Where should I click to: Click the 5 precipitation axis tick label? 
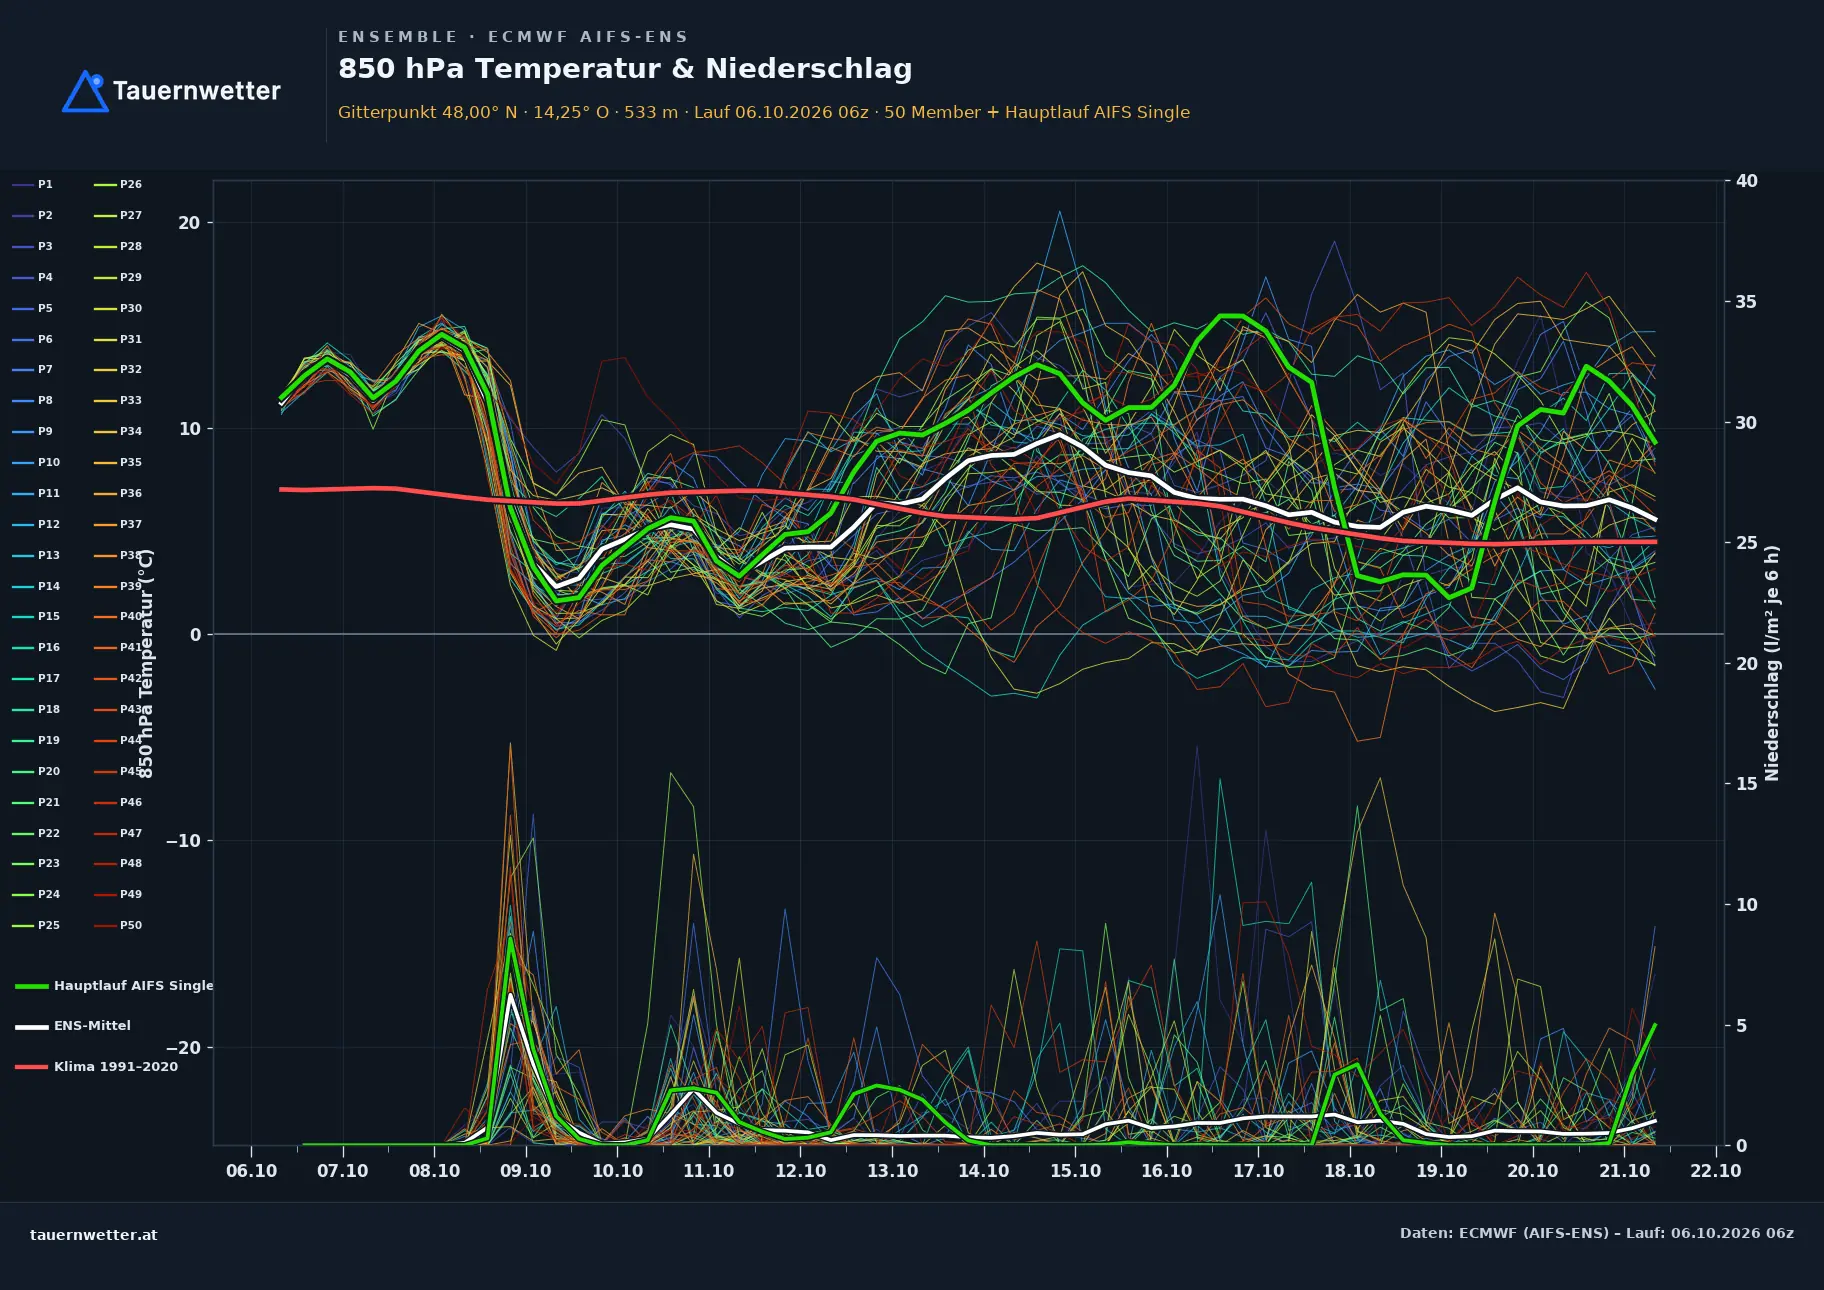[1741, 1026]
